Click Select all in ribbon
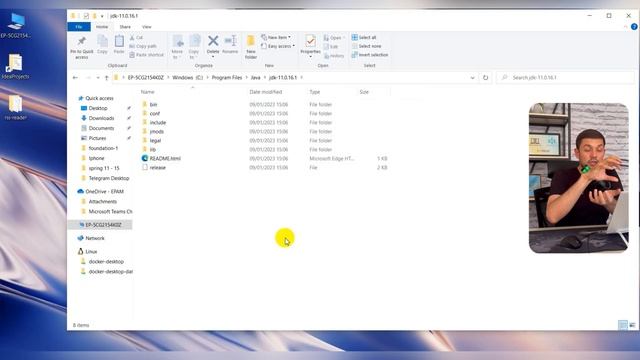Image resolution: width=640 pixels, height=360 pixels. point(364,37)
